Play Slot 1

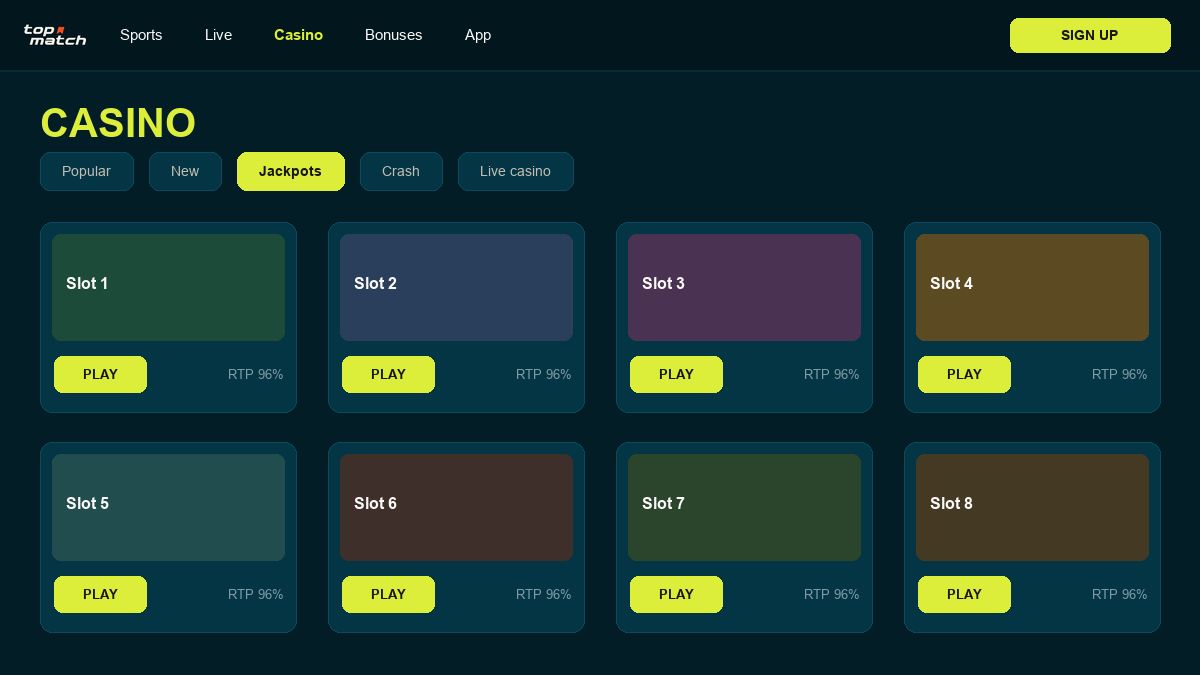[x=100, y=374]
